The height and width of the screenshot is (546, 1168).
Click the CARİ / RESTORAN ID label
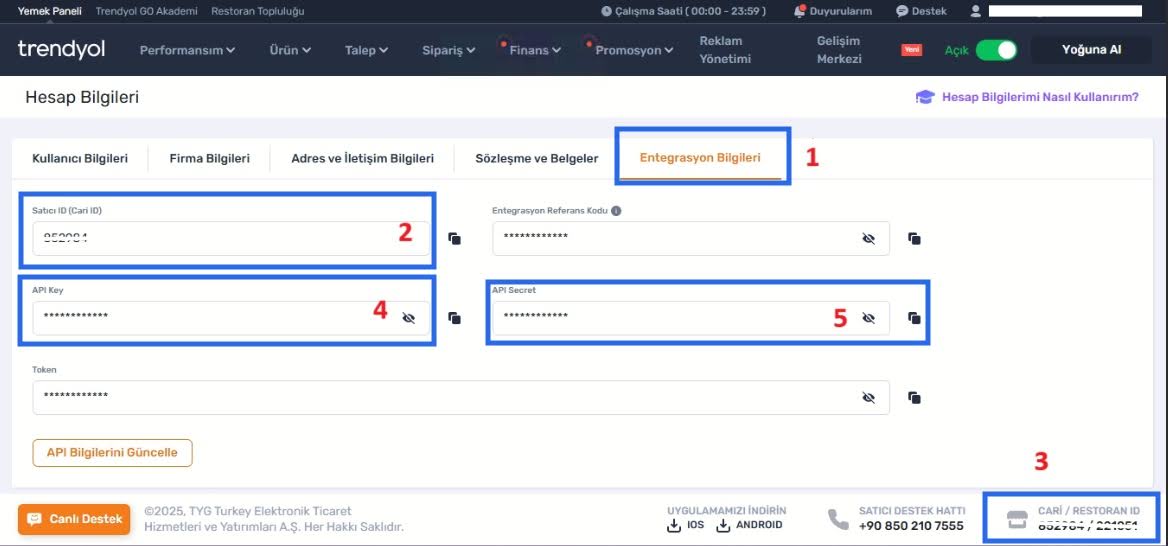(x=1088, y=511)
